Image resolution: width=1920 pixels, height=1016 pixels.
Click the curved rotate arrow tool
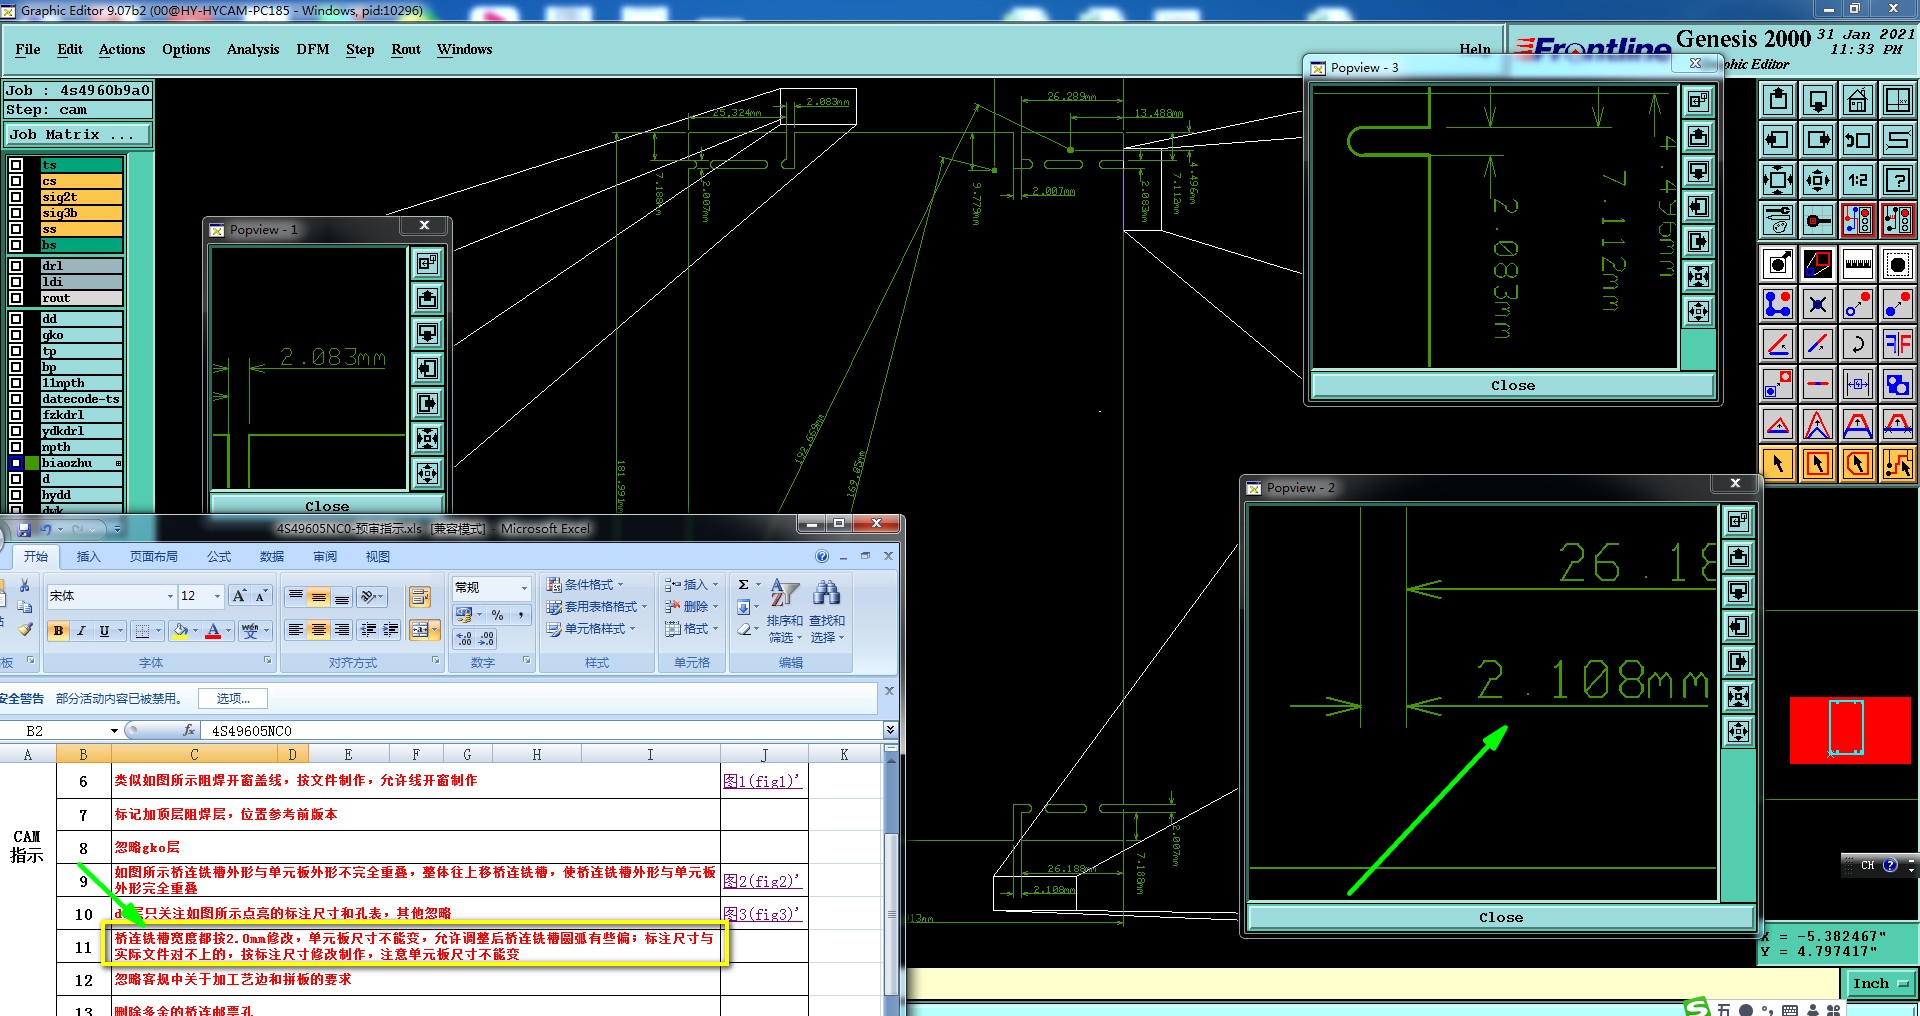click(1858, 344)
